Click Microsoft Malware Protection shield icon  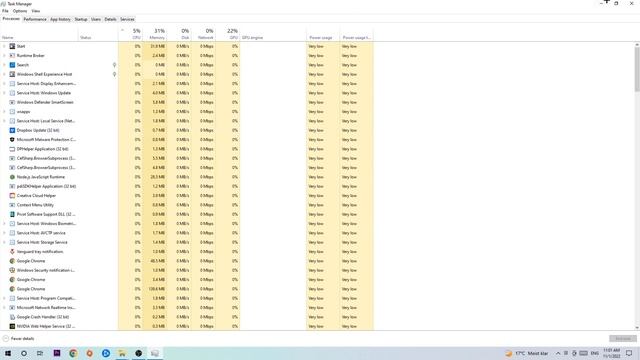tap(12, 140)
